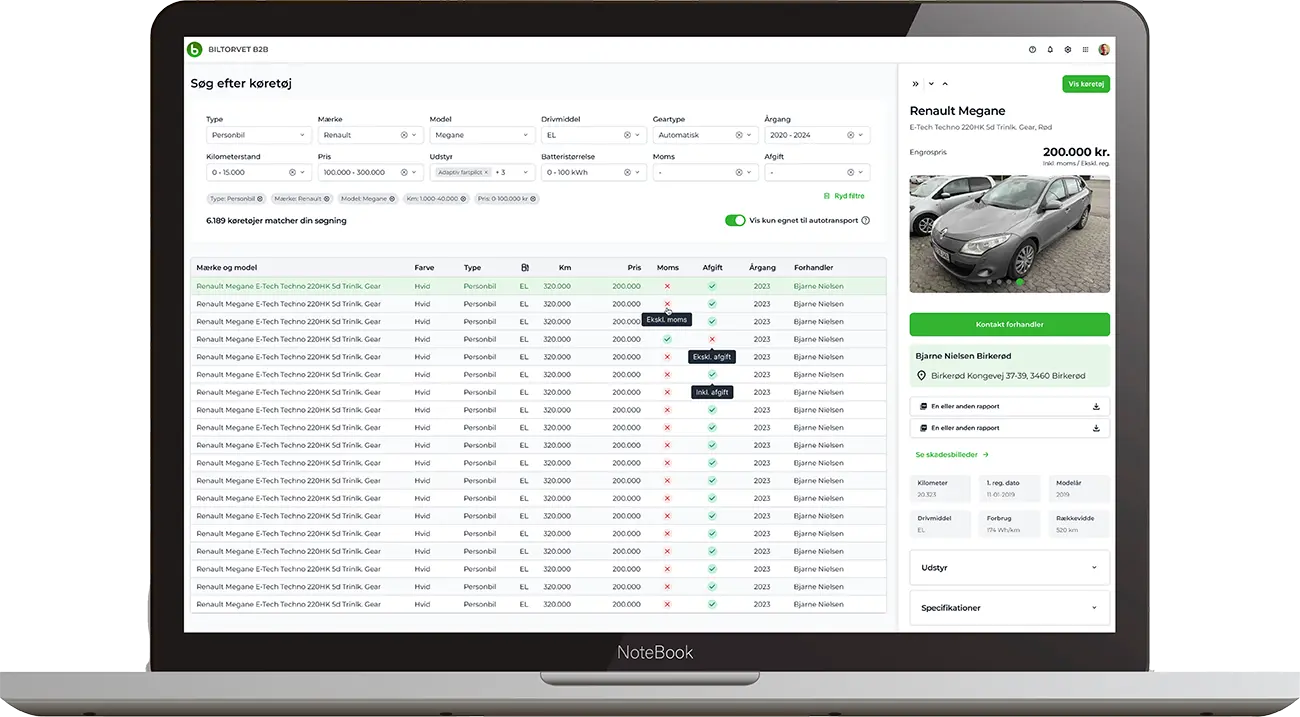This screenshot has height=717, width=1300.
Task: Click the Rækkevidde 520 km info card
Action: coord(1080,524)
